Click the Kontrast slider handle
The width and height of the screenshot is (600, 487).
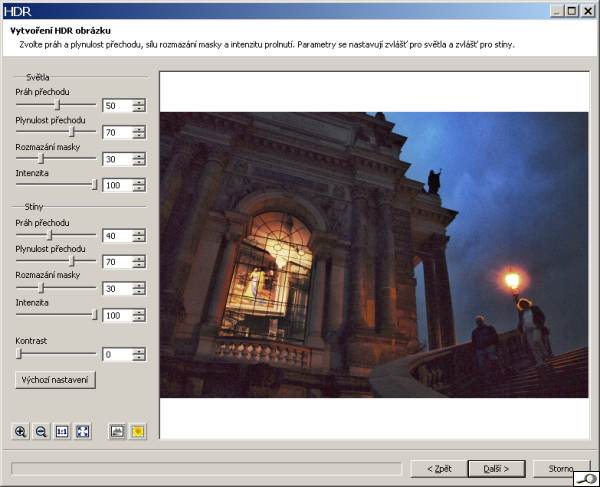(19, 353)
